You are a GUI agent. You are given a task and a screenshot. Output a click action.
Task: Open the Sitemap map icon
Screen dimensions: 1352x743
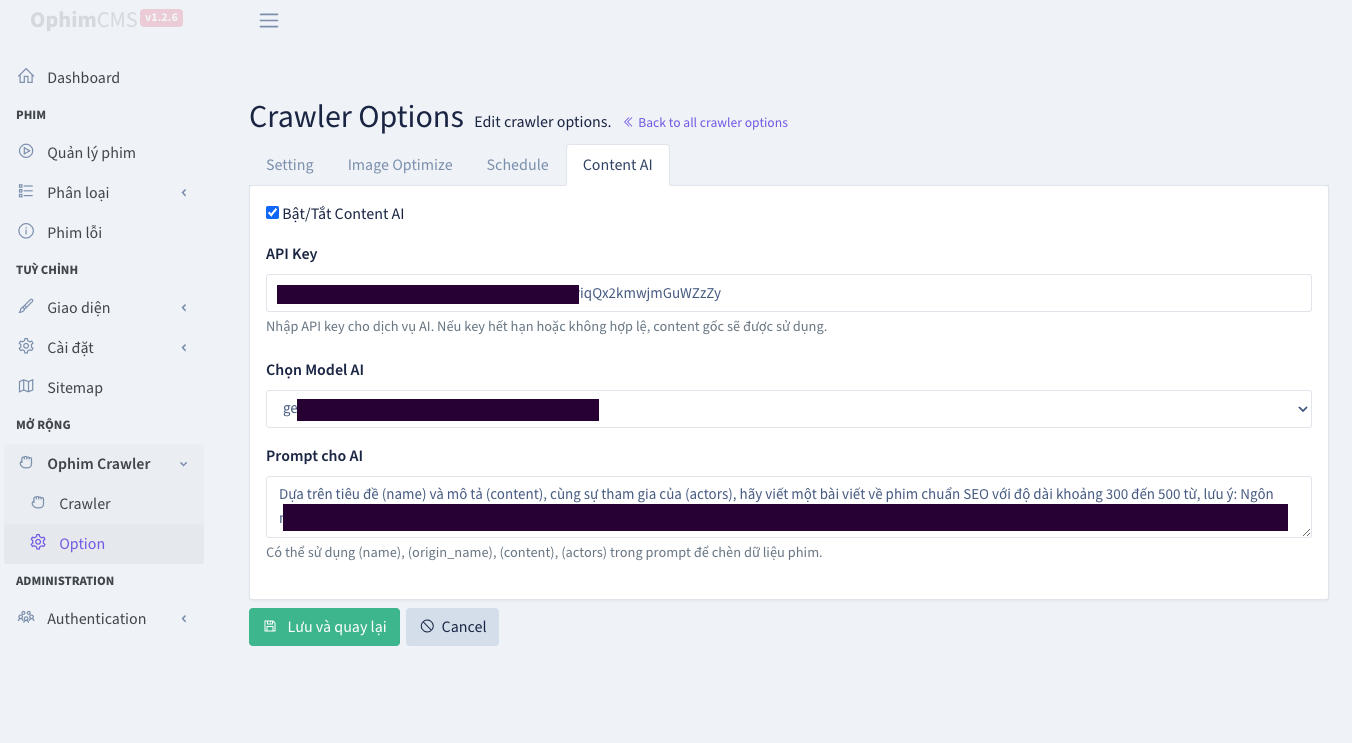tap(26, 387)
